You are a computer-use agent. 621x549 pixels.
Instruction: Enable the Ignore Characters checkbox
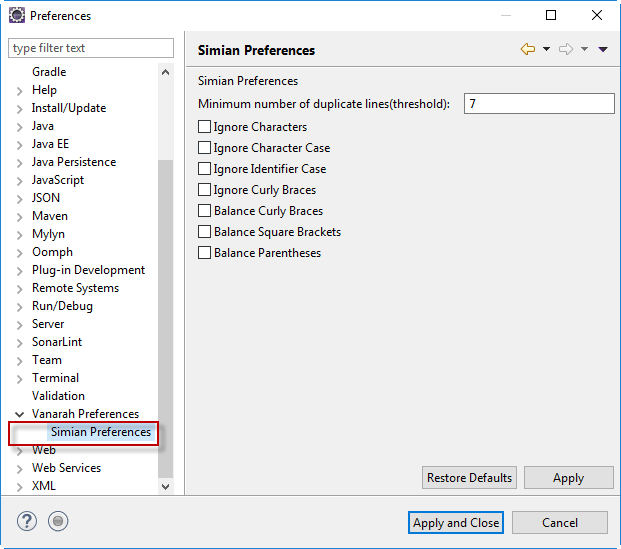(205, 127)
